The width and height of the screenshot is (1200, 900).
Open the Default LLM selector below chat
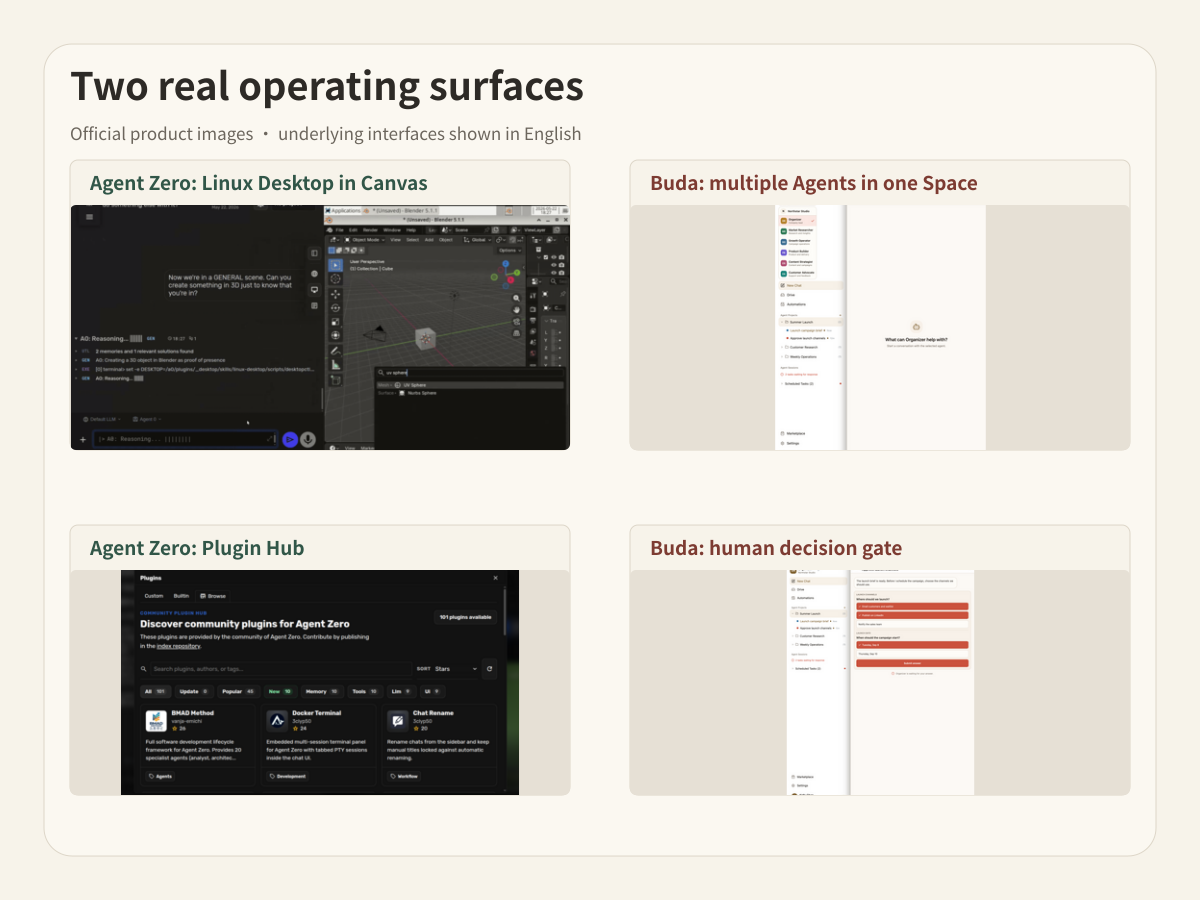click(102, 419)
